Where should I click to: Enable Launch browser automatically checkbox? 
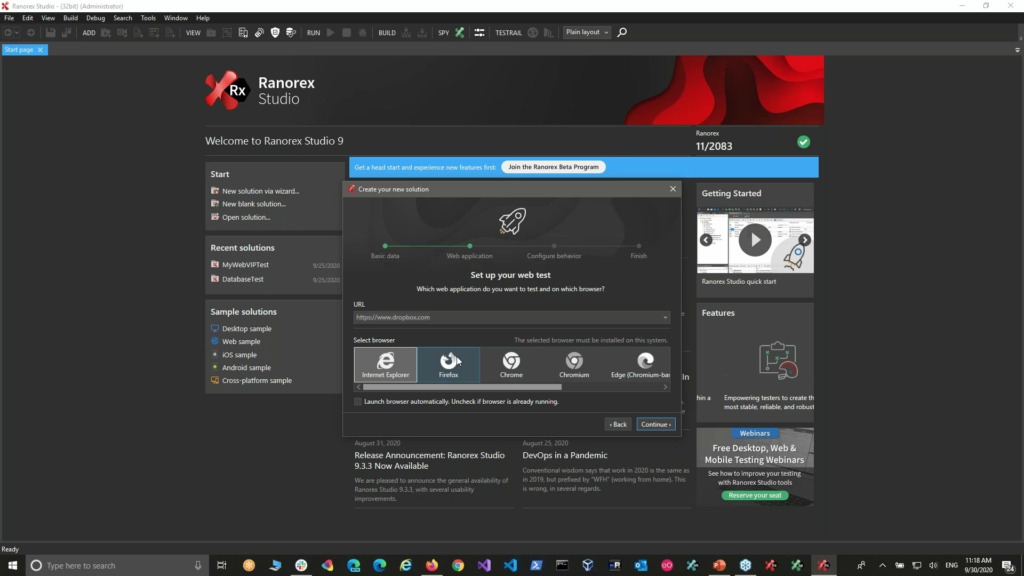point(358,402)
